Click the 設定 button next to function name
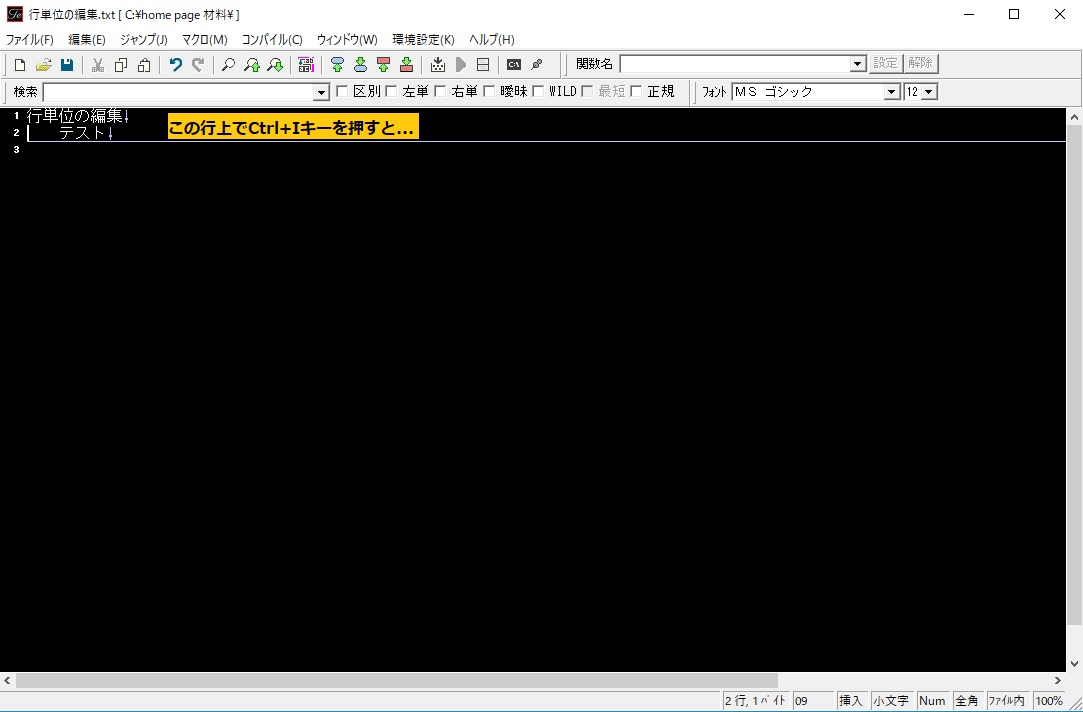The width and height of the screenshot is (1083, 712). click(x=885, y=63)
